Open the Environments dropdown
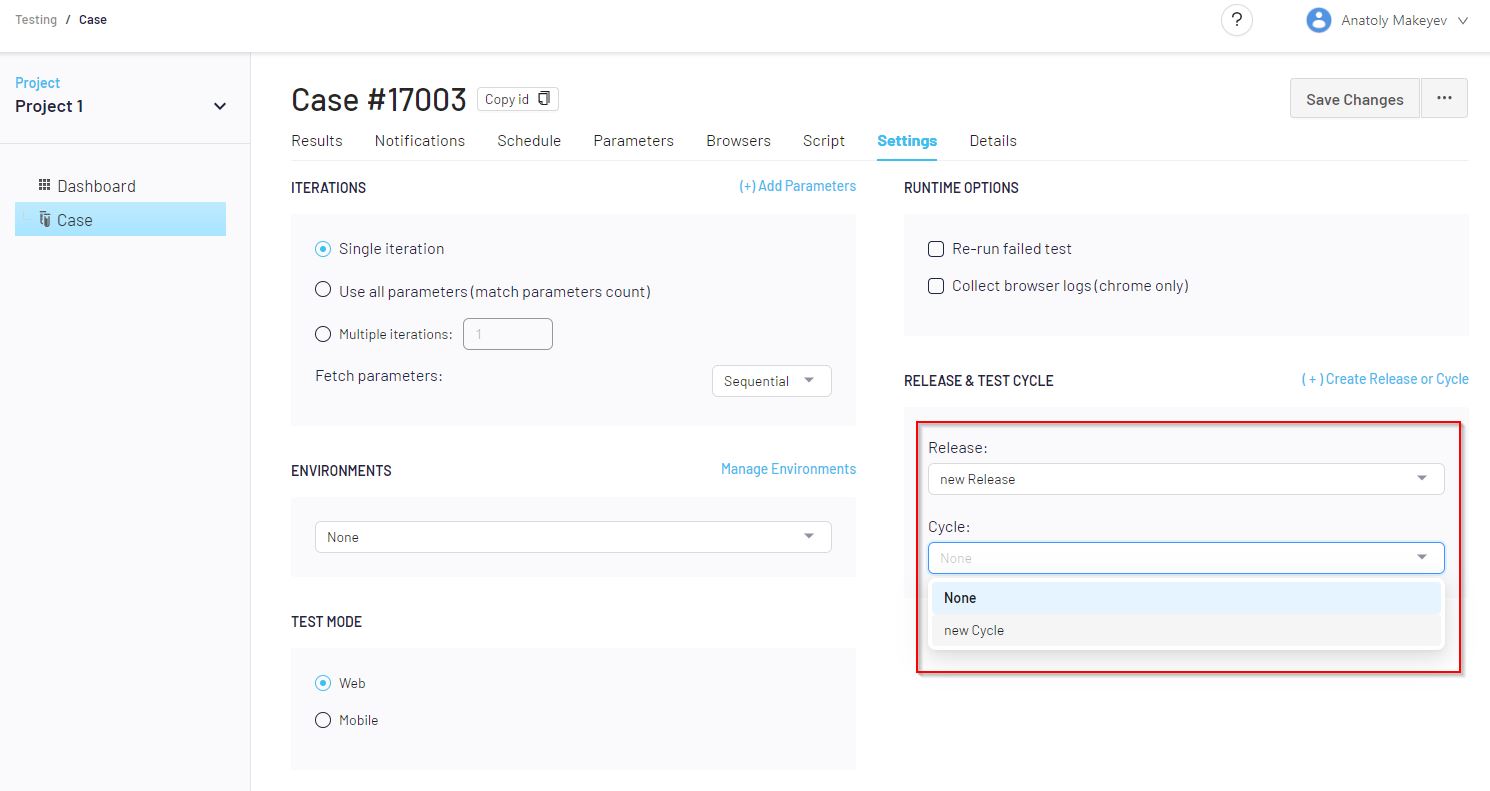Image resolution: width=1490 pixels, height=791 pixels. tap(573, 537)
